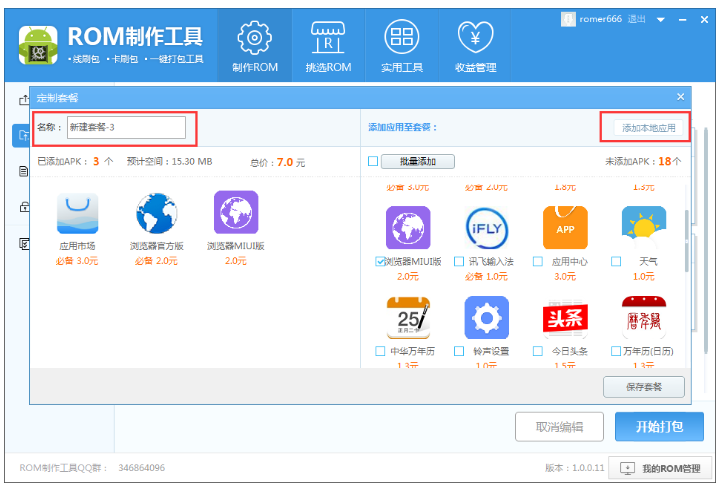
Task: Open the 收益管理 tab
Action: click(475, 46)
